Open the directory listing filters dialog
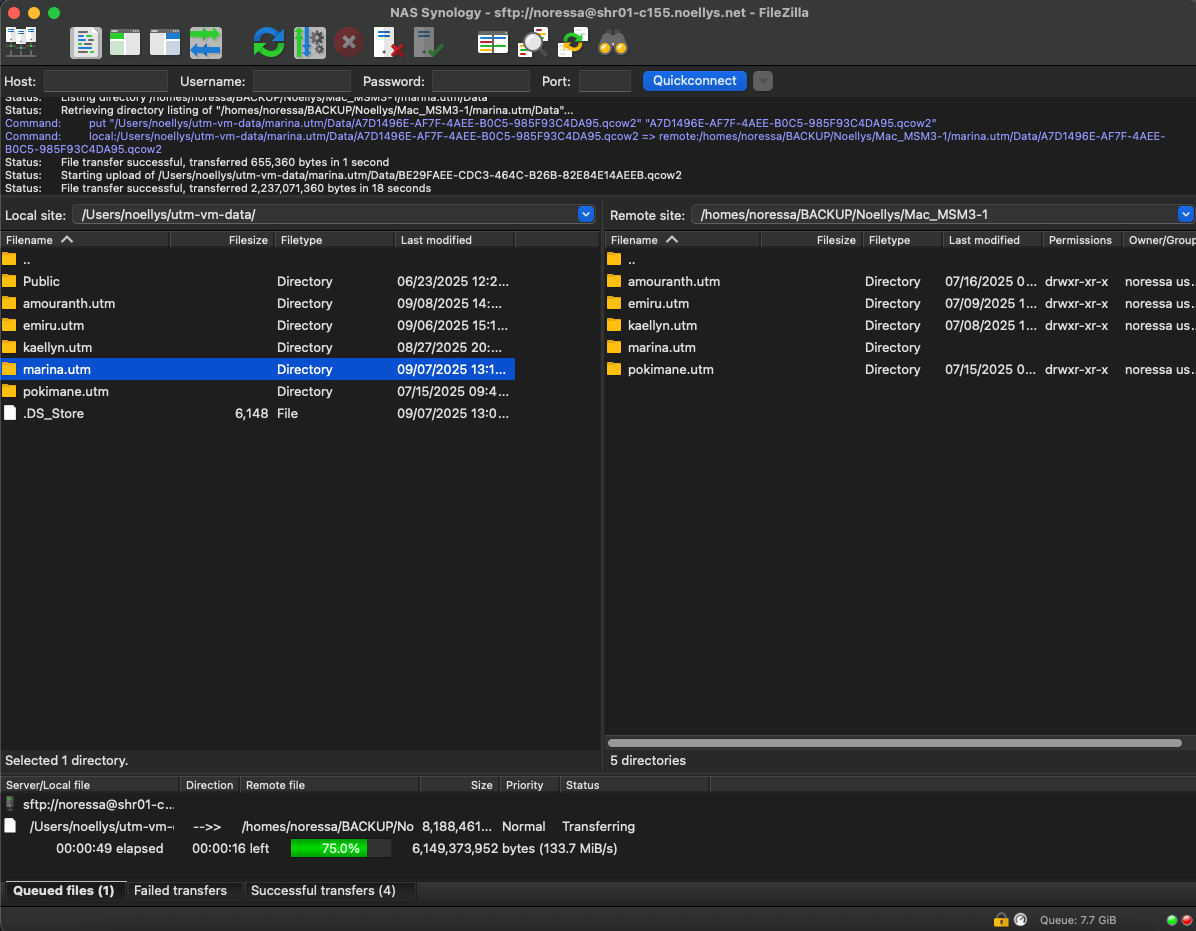Image resolution: width=1196 pixels, height=931 pixels. coord(493,42)
